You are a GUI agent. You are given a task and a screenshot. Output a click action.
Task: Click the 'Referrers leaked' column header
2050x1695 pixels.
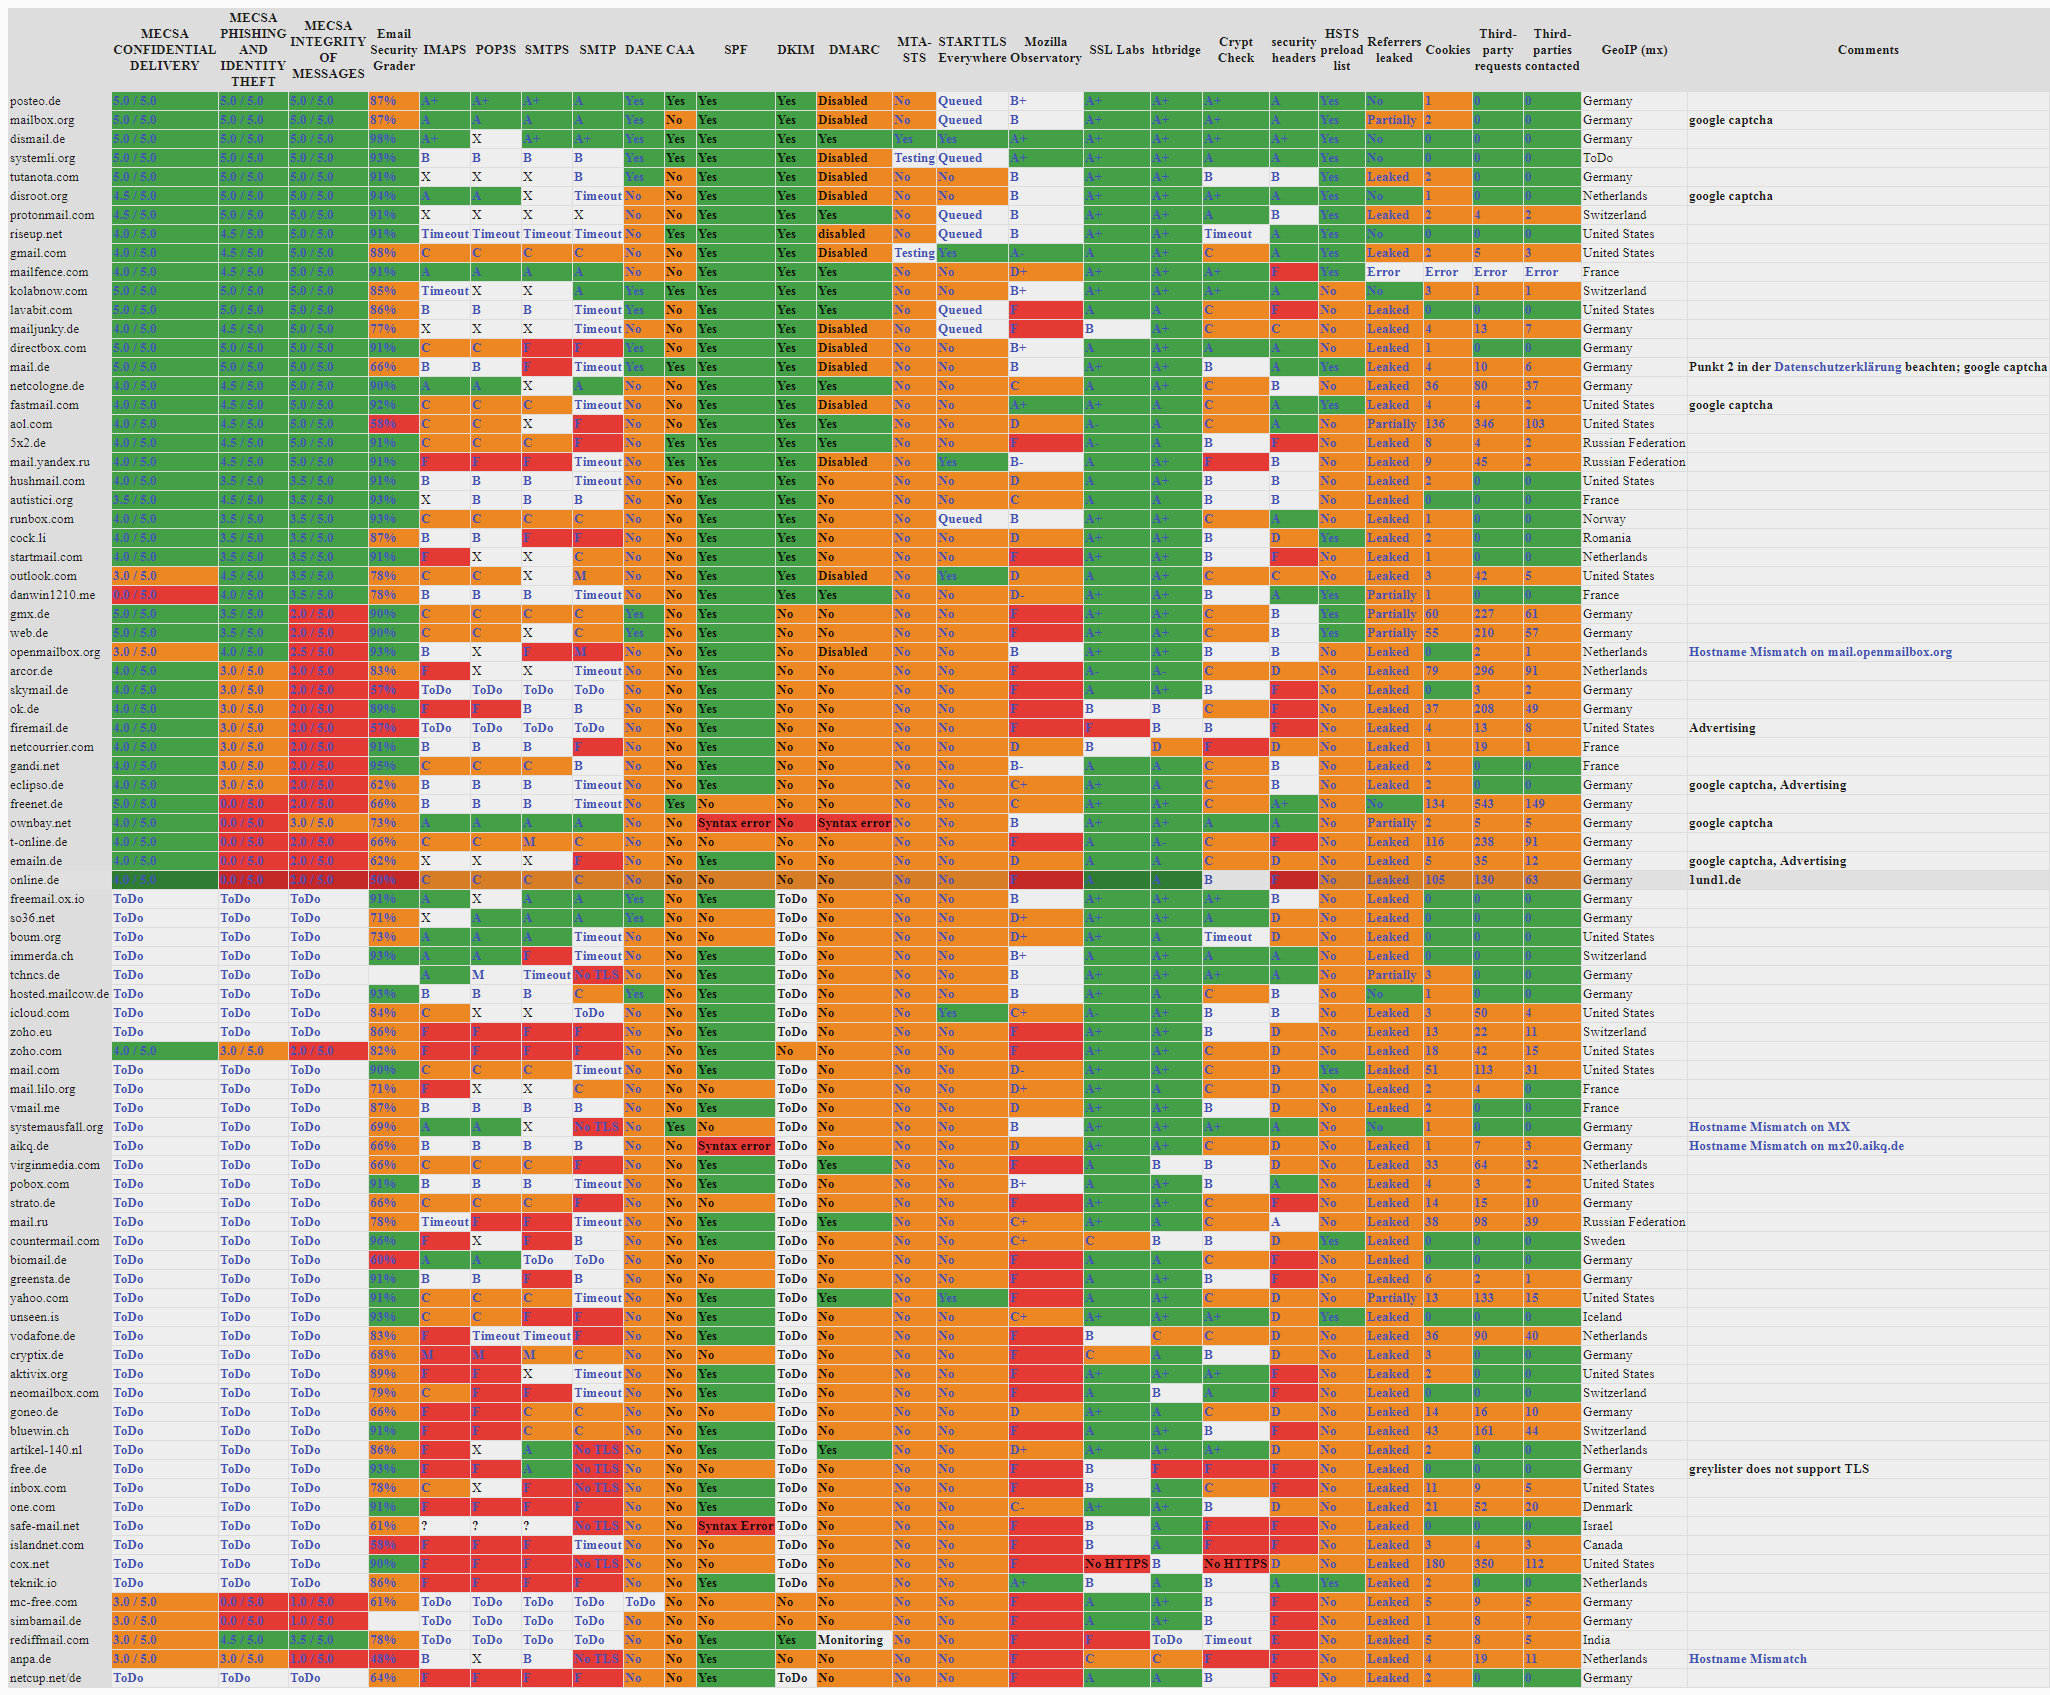(x=1393, y=50)
